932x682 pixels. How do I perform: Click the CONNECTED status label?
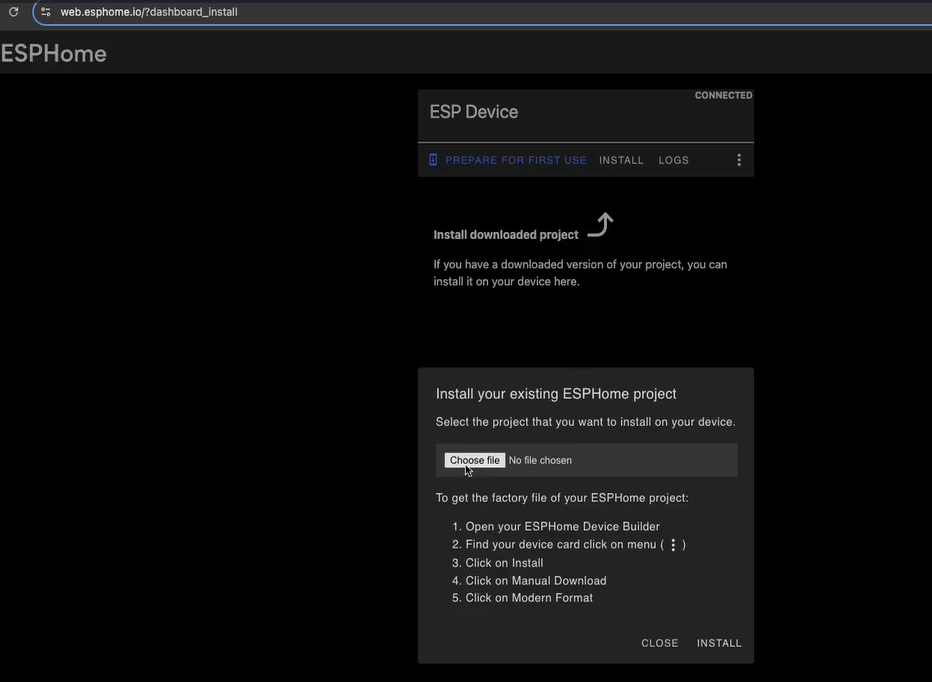(723, 95)
